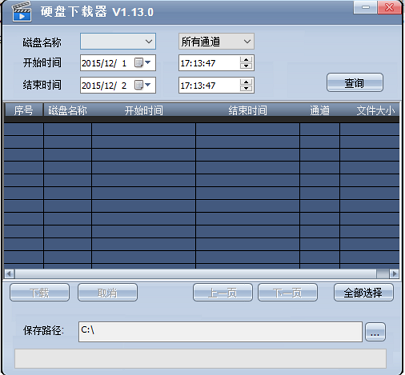Open calendar picker for 结束时间 date
Viewport: 405px width, 375px height.
pyautogui.click(x=143, y=85)
